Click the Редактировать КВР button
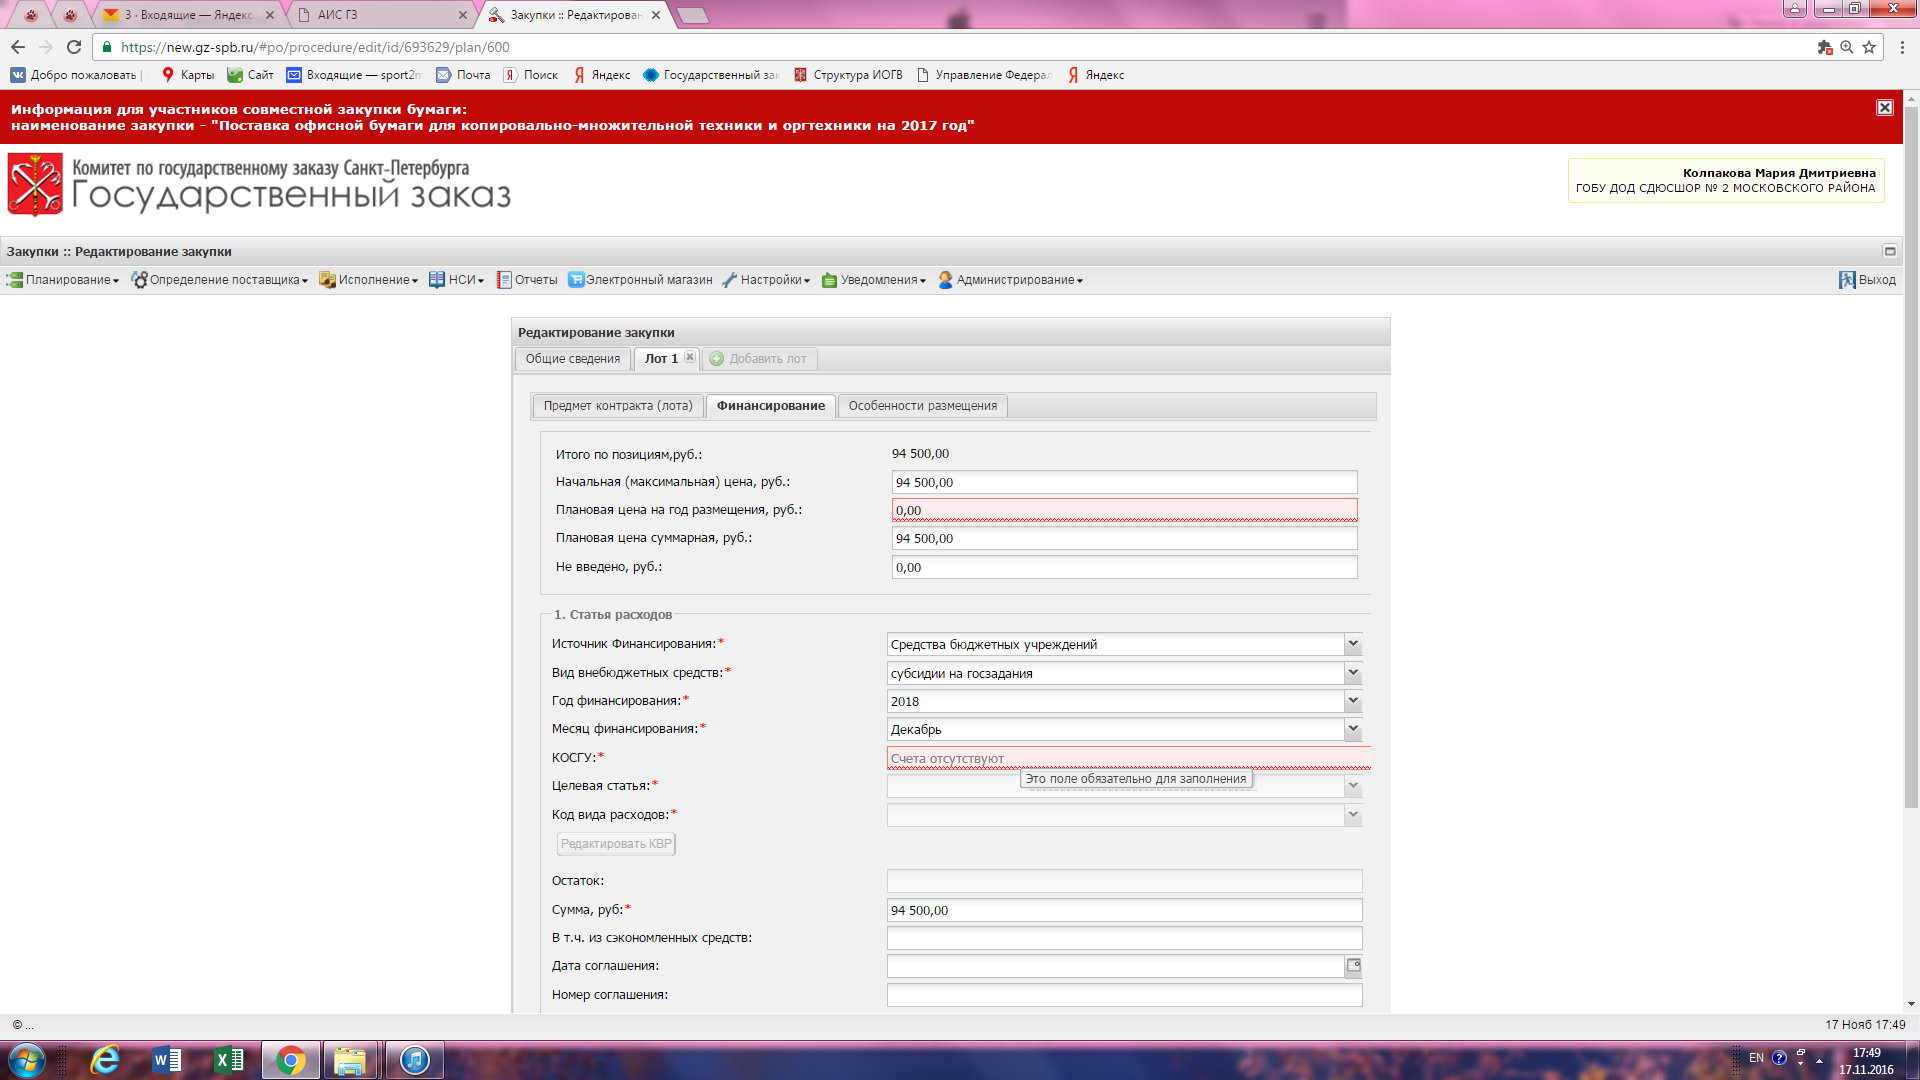The image size is (1920, 1080). coord(616,844)
